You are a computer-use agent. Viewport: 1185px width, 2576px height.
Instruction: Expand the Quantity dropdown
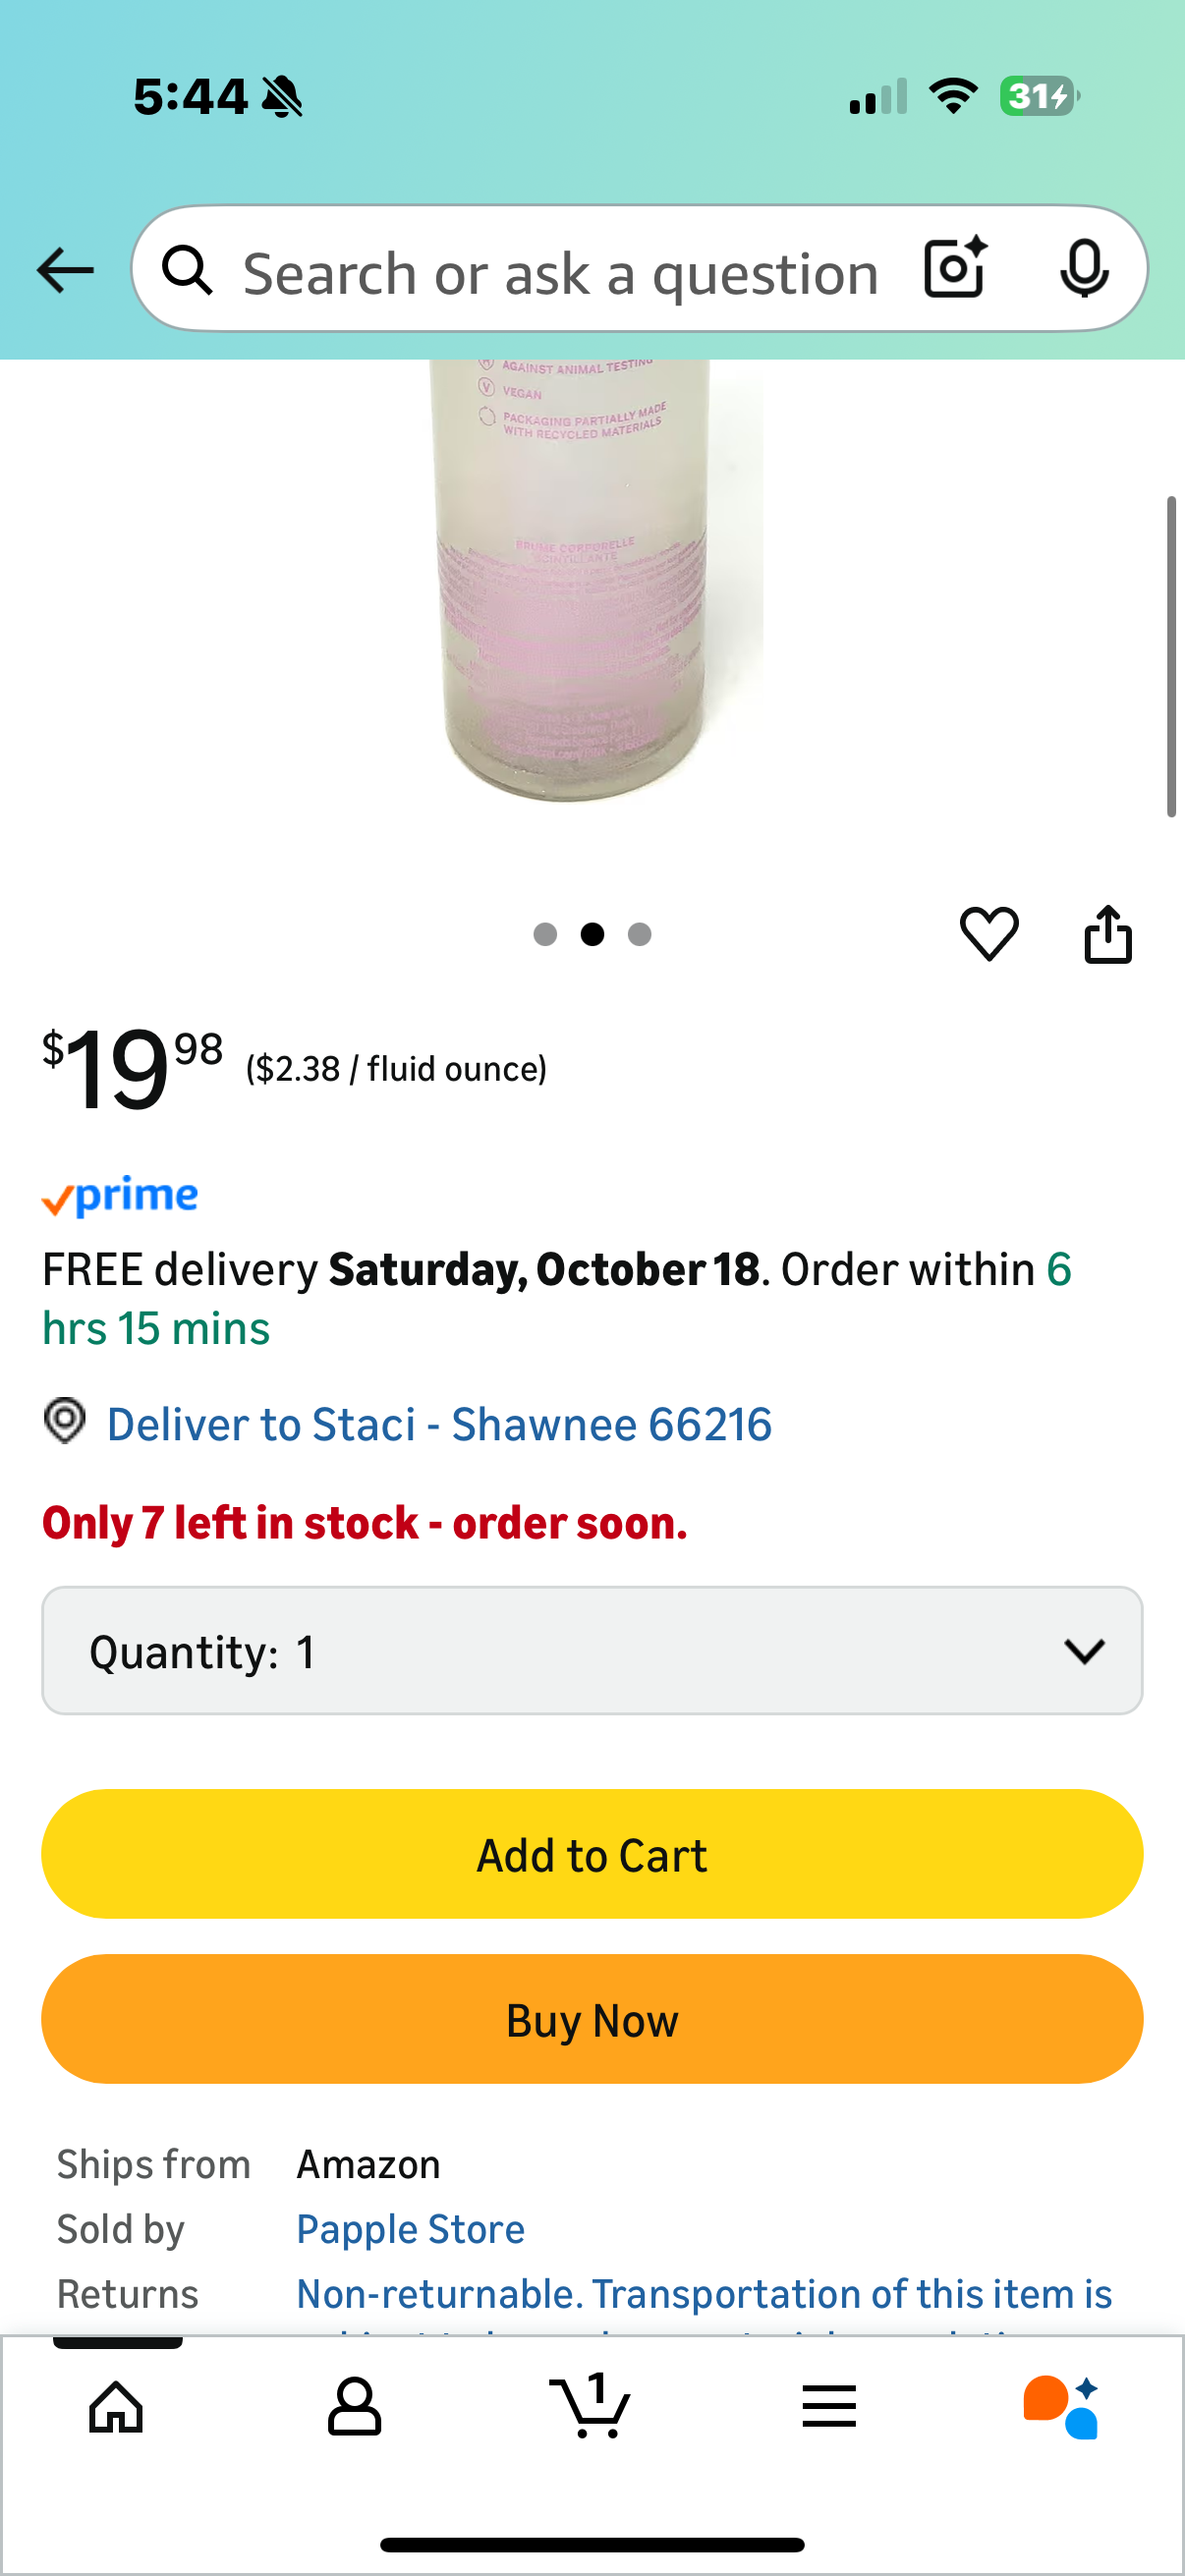pyautogui.click(x=592, y=1651)
